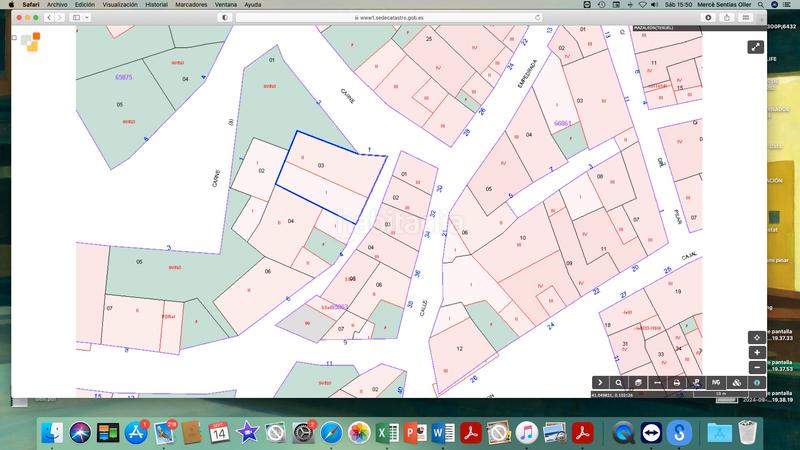Screen dimensions: 800x450
Task: Select the distance measurement tool
Action: click(657, 382)
